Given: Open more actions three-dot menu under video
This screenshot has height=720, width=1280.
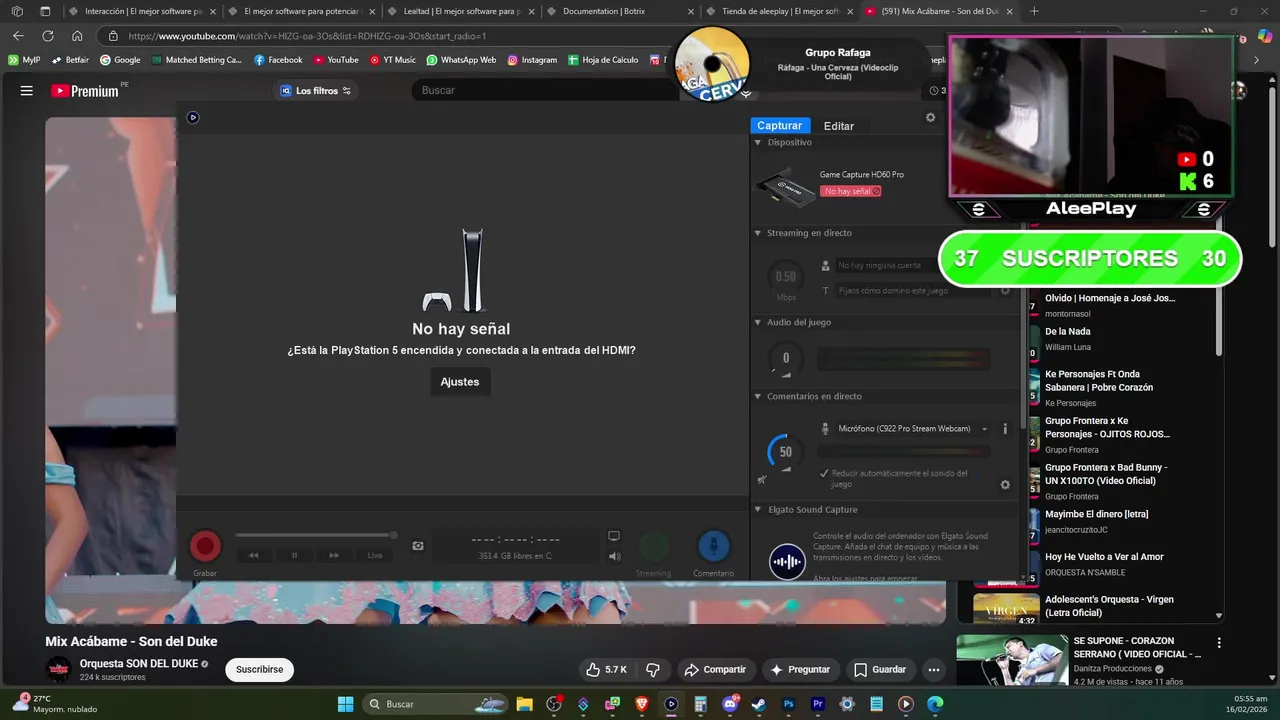Looking at the screenshot, I should click(x=934, y=670).
